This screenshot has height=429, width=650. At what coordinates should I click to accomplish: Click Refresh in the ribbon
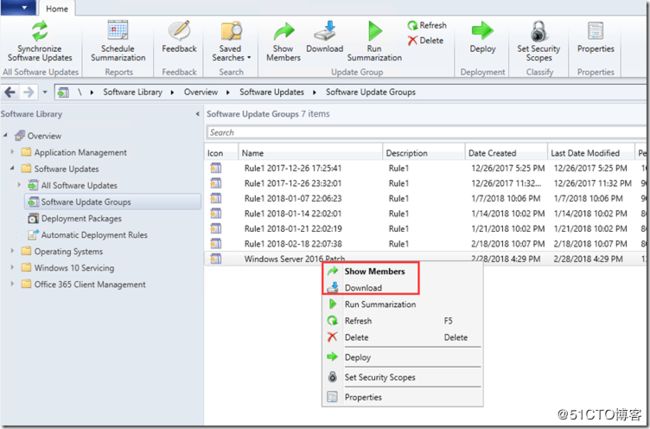coord(427,25)
